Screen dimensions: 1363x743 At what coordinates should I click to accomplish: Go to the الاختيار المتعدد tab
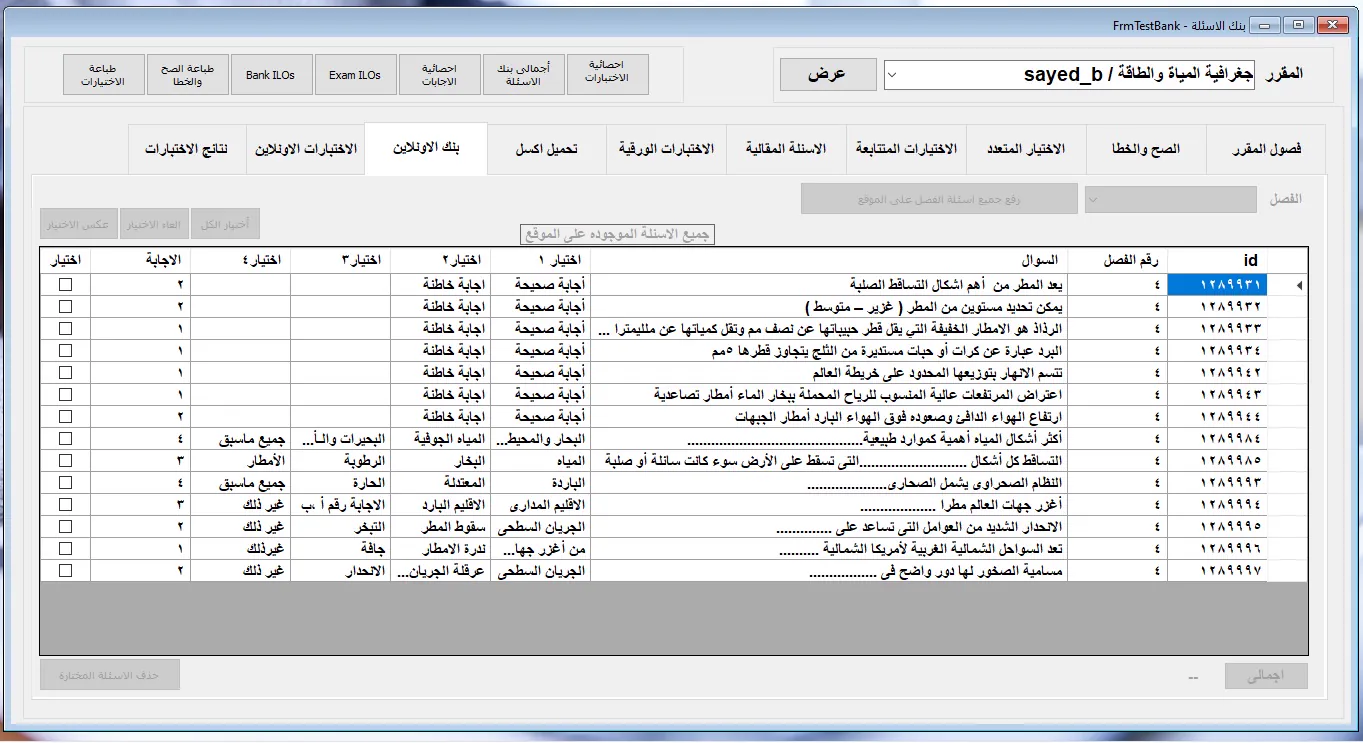coord(1026,149)
